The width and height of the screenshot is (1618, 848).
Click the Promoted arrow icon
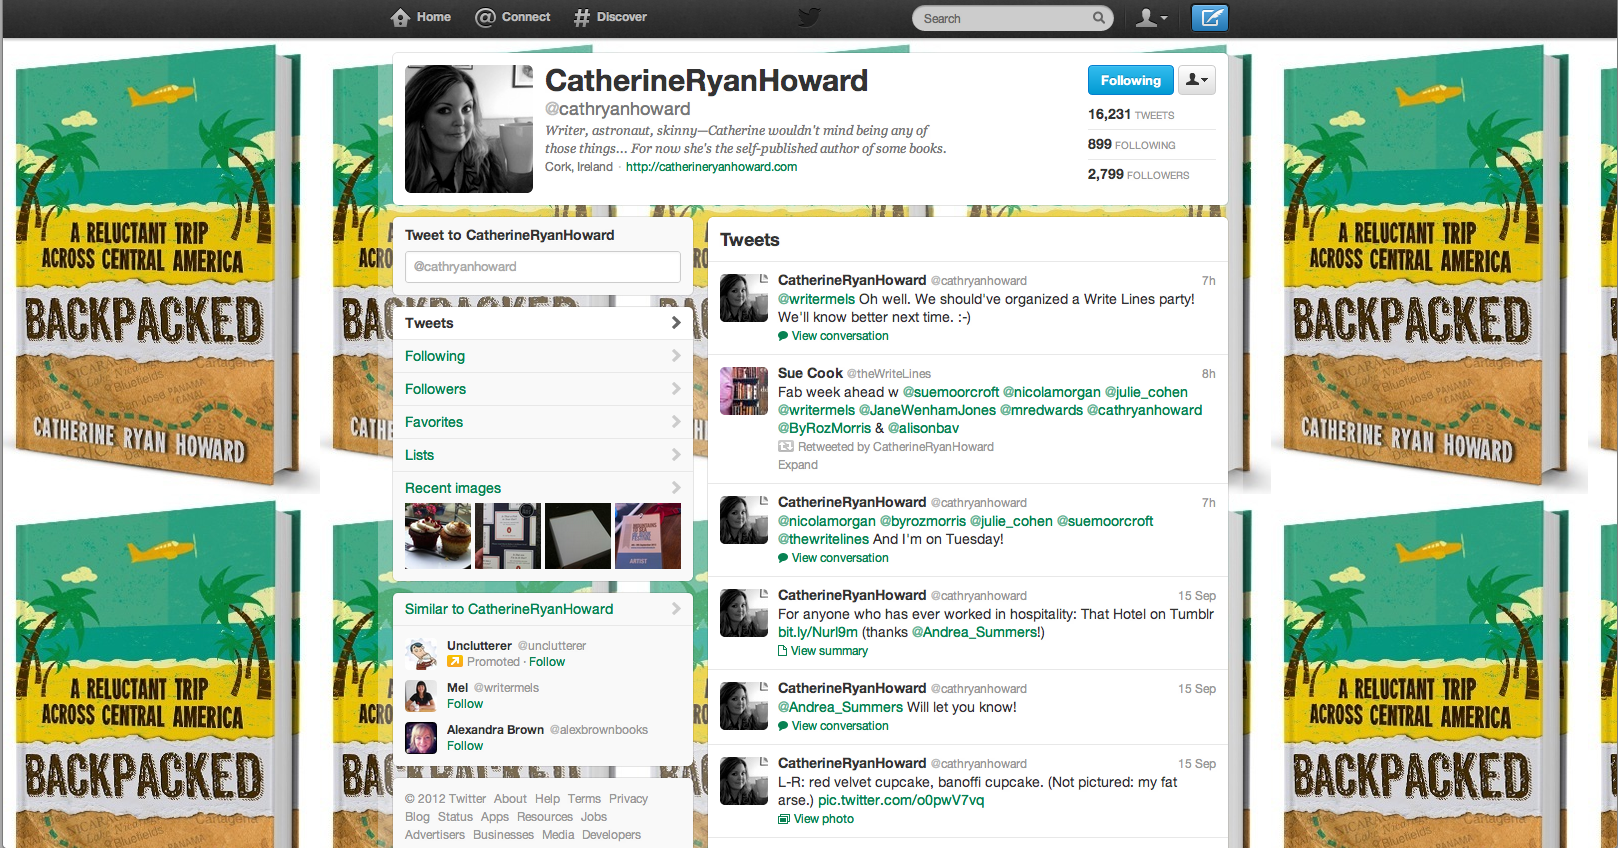[455, 662]
